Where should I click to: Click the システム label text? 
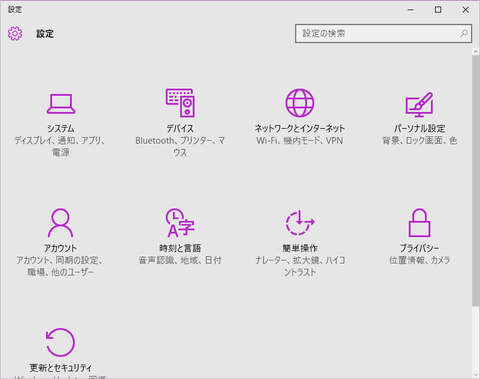pyautogui.click(x=61, y=129)
